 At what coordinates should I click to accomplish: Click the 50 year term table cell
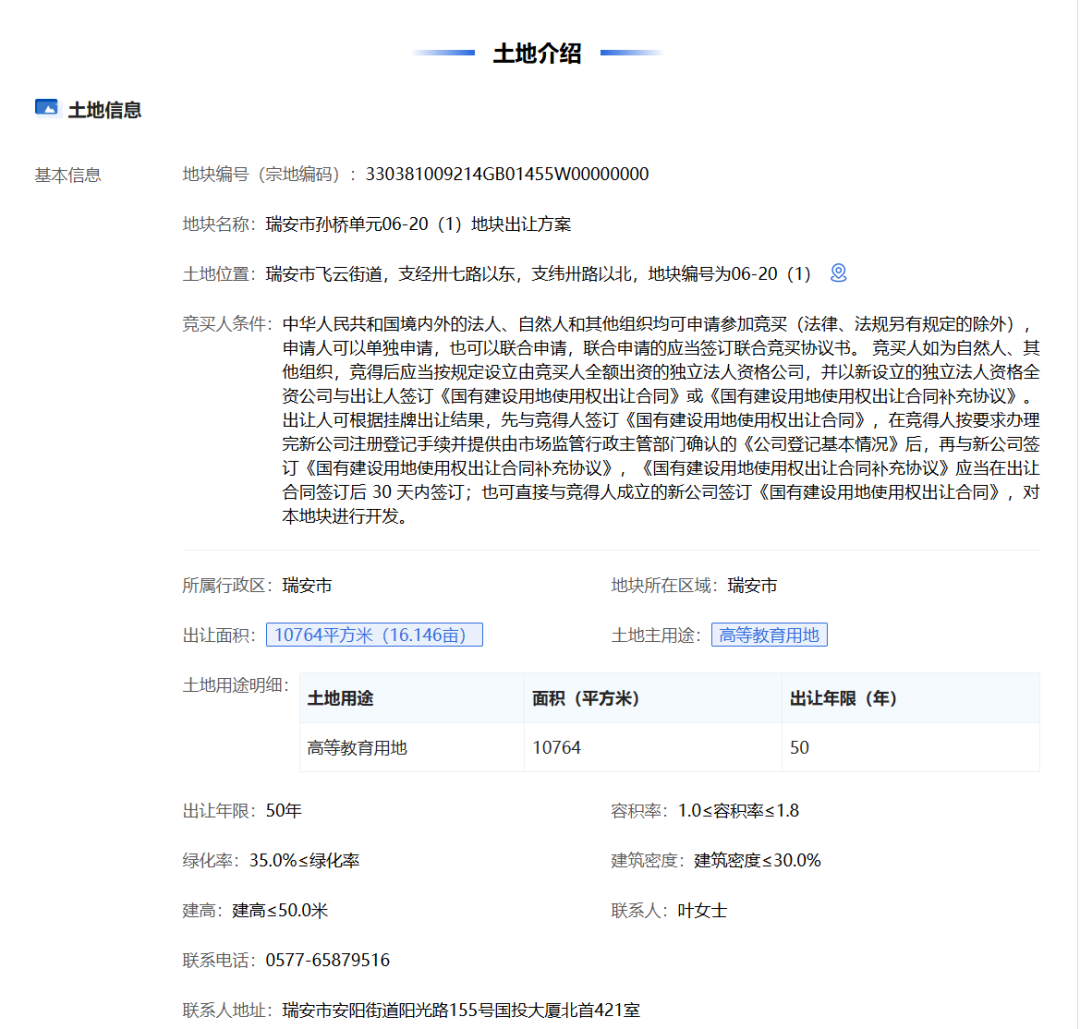pyautogui.click(x=799, y=747)
